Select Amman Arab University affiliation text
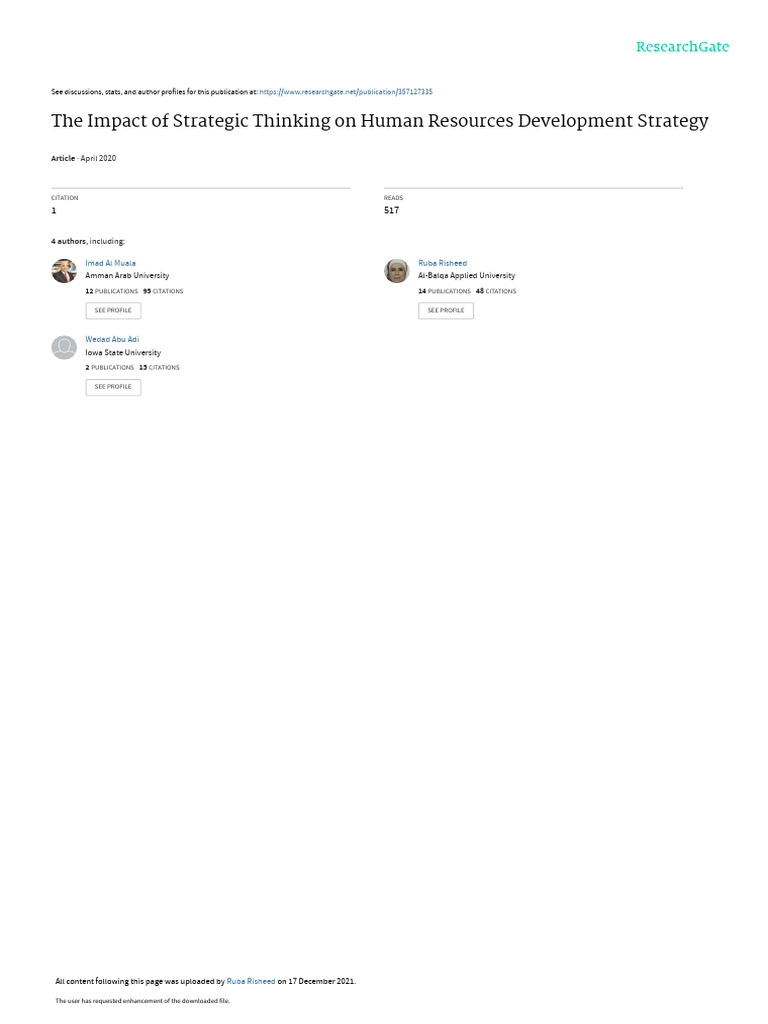 coord(127,276)
